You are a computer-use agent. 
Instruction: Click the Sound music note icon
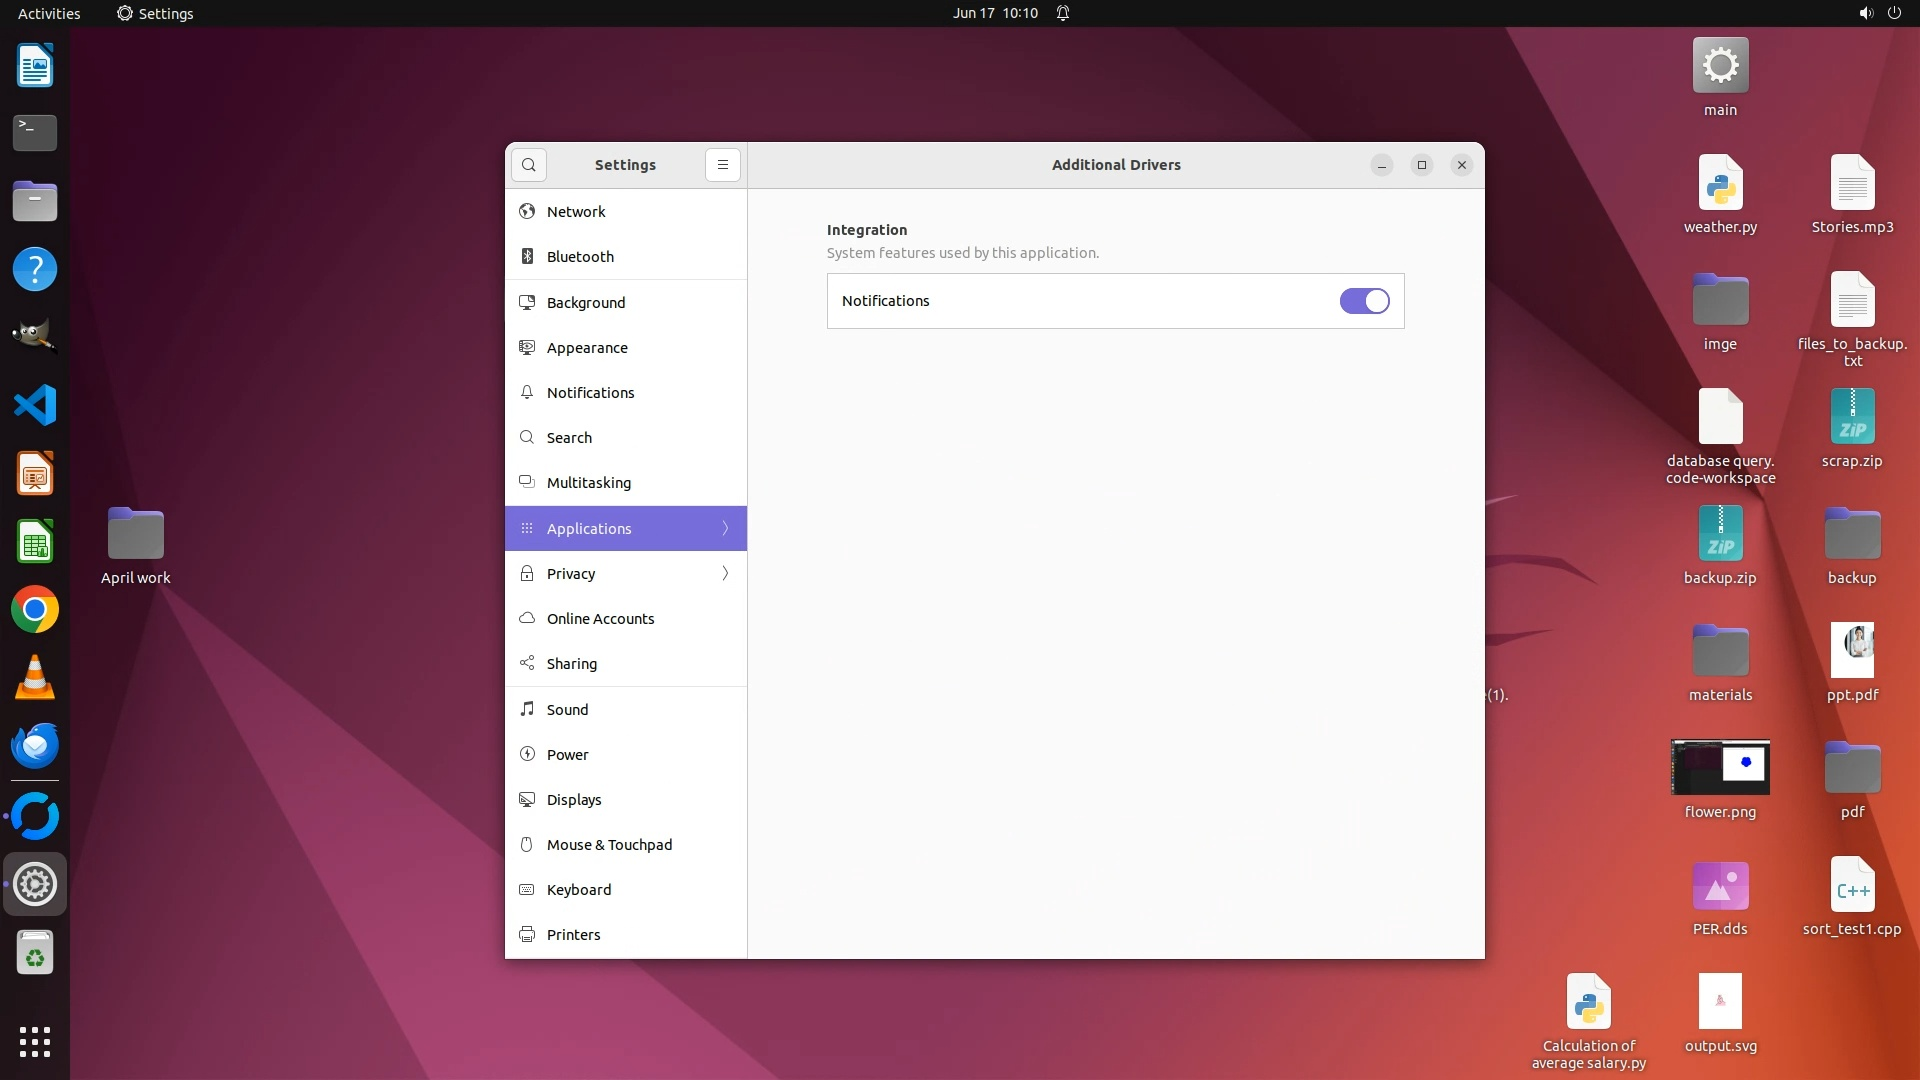tap(527, 709)
